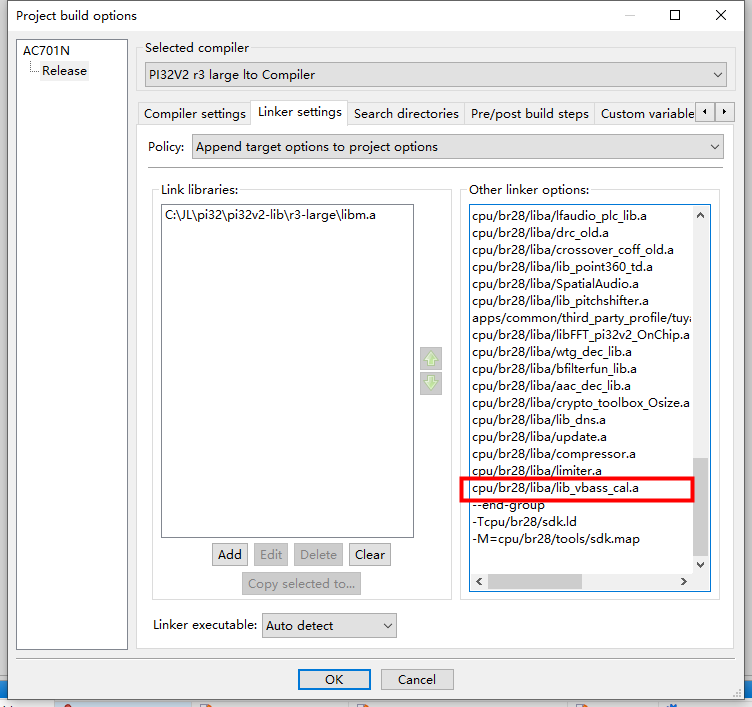Viewport: 752px width, 707px height.
Task: Click the crypto_toolbox_Osize.a line
Action: tap(581, 403)
